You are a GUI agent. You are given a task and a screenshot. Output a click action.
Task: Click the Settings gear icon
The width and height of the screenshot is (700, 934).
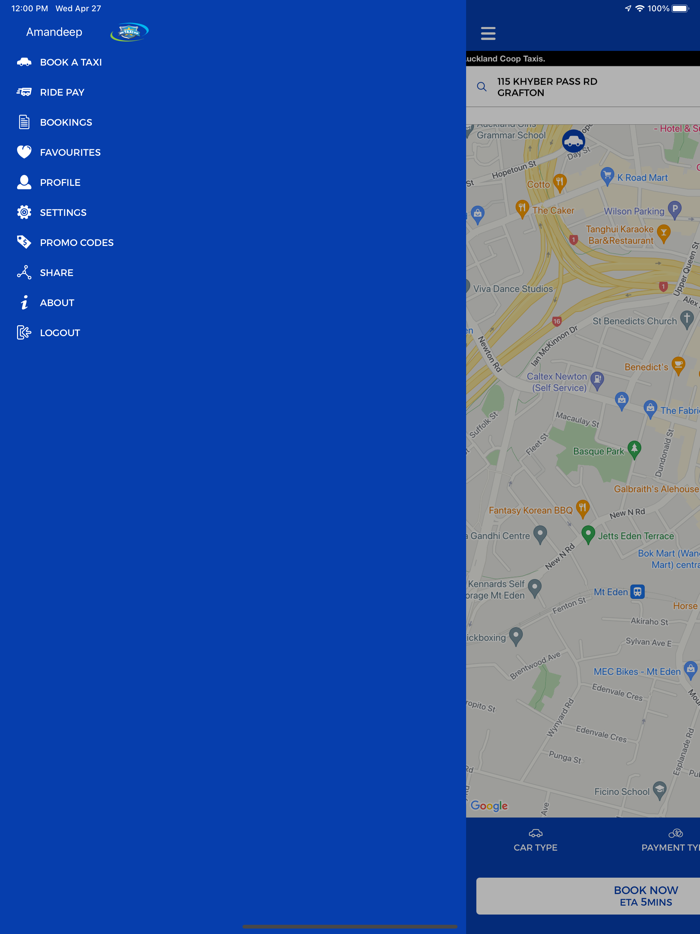click(x=24, y=212)
